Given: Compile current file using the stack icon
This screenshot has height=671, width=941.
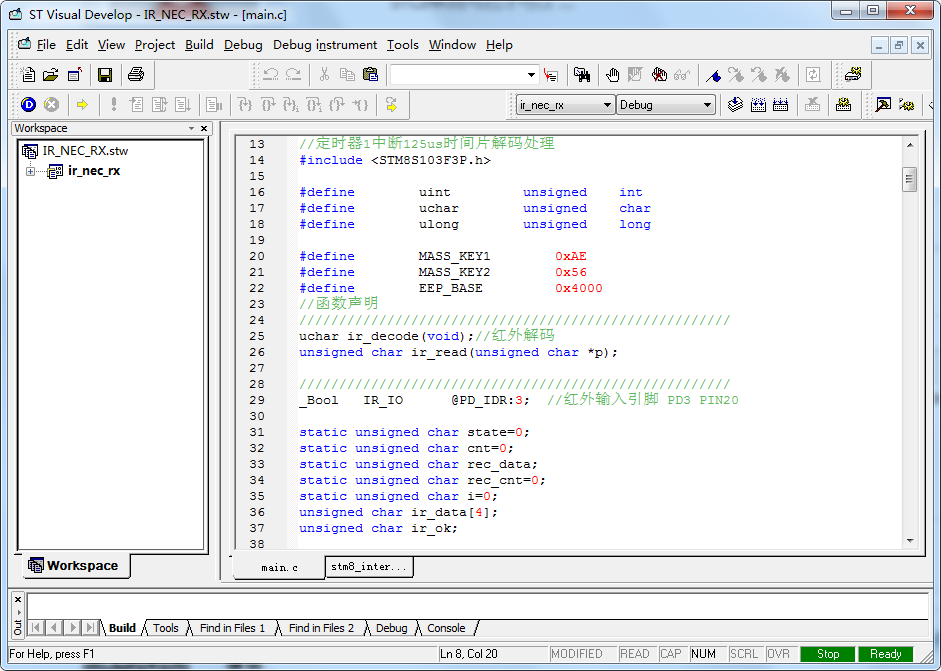Looking at the screenshot, I should (x=735, y=104).
